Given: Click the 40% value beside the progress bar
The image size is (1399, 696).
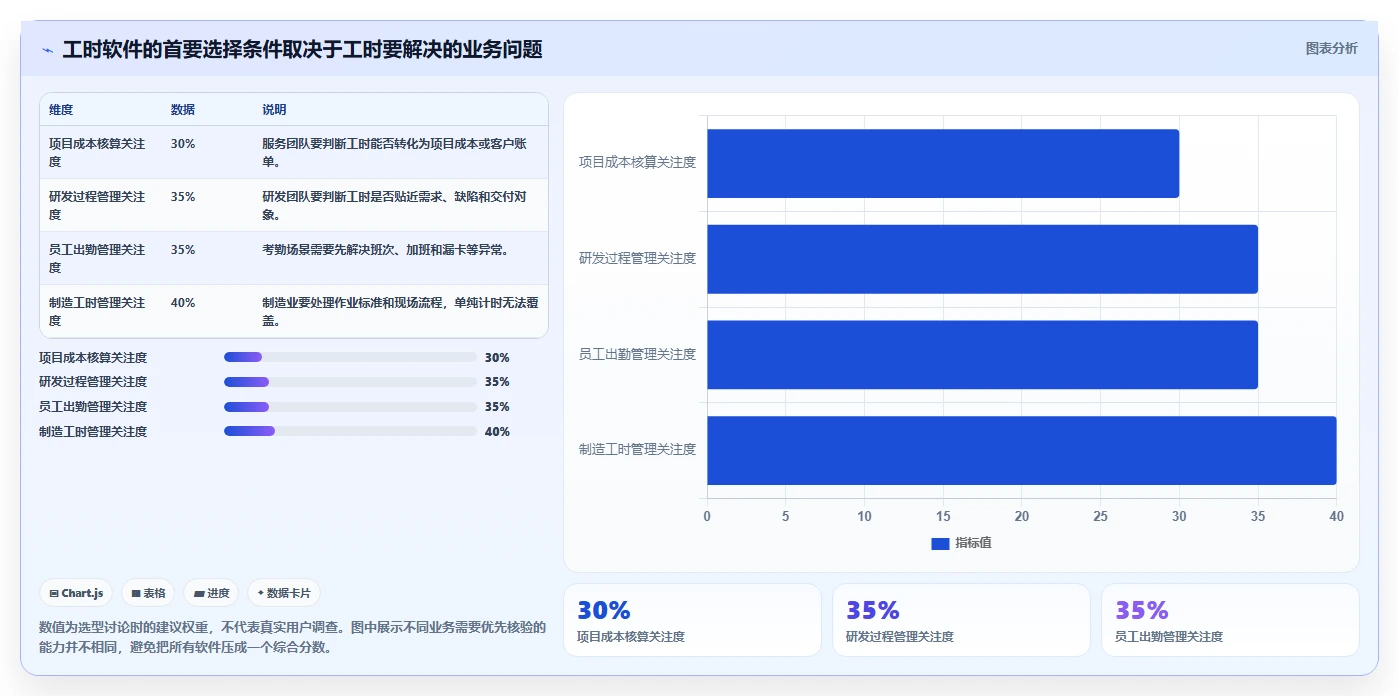Looking at the screenshot, I should (x=497, y=432).
